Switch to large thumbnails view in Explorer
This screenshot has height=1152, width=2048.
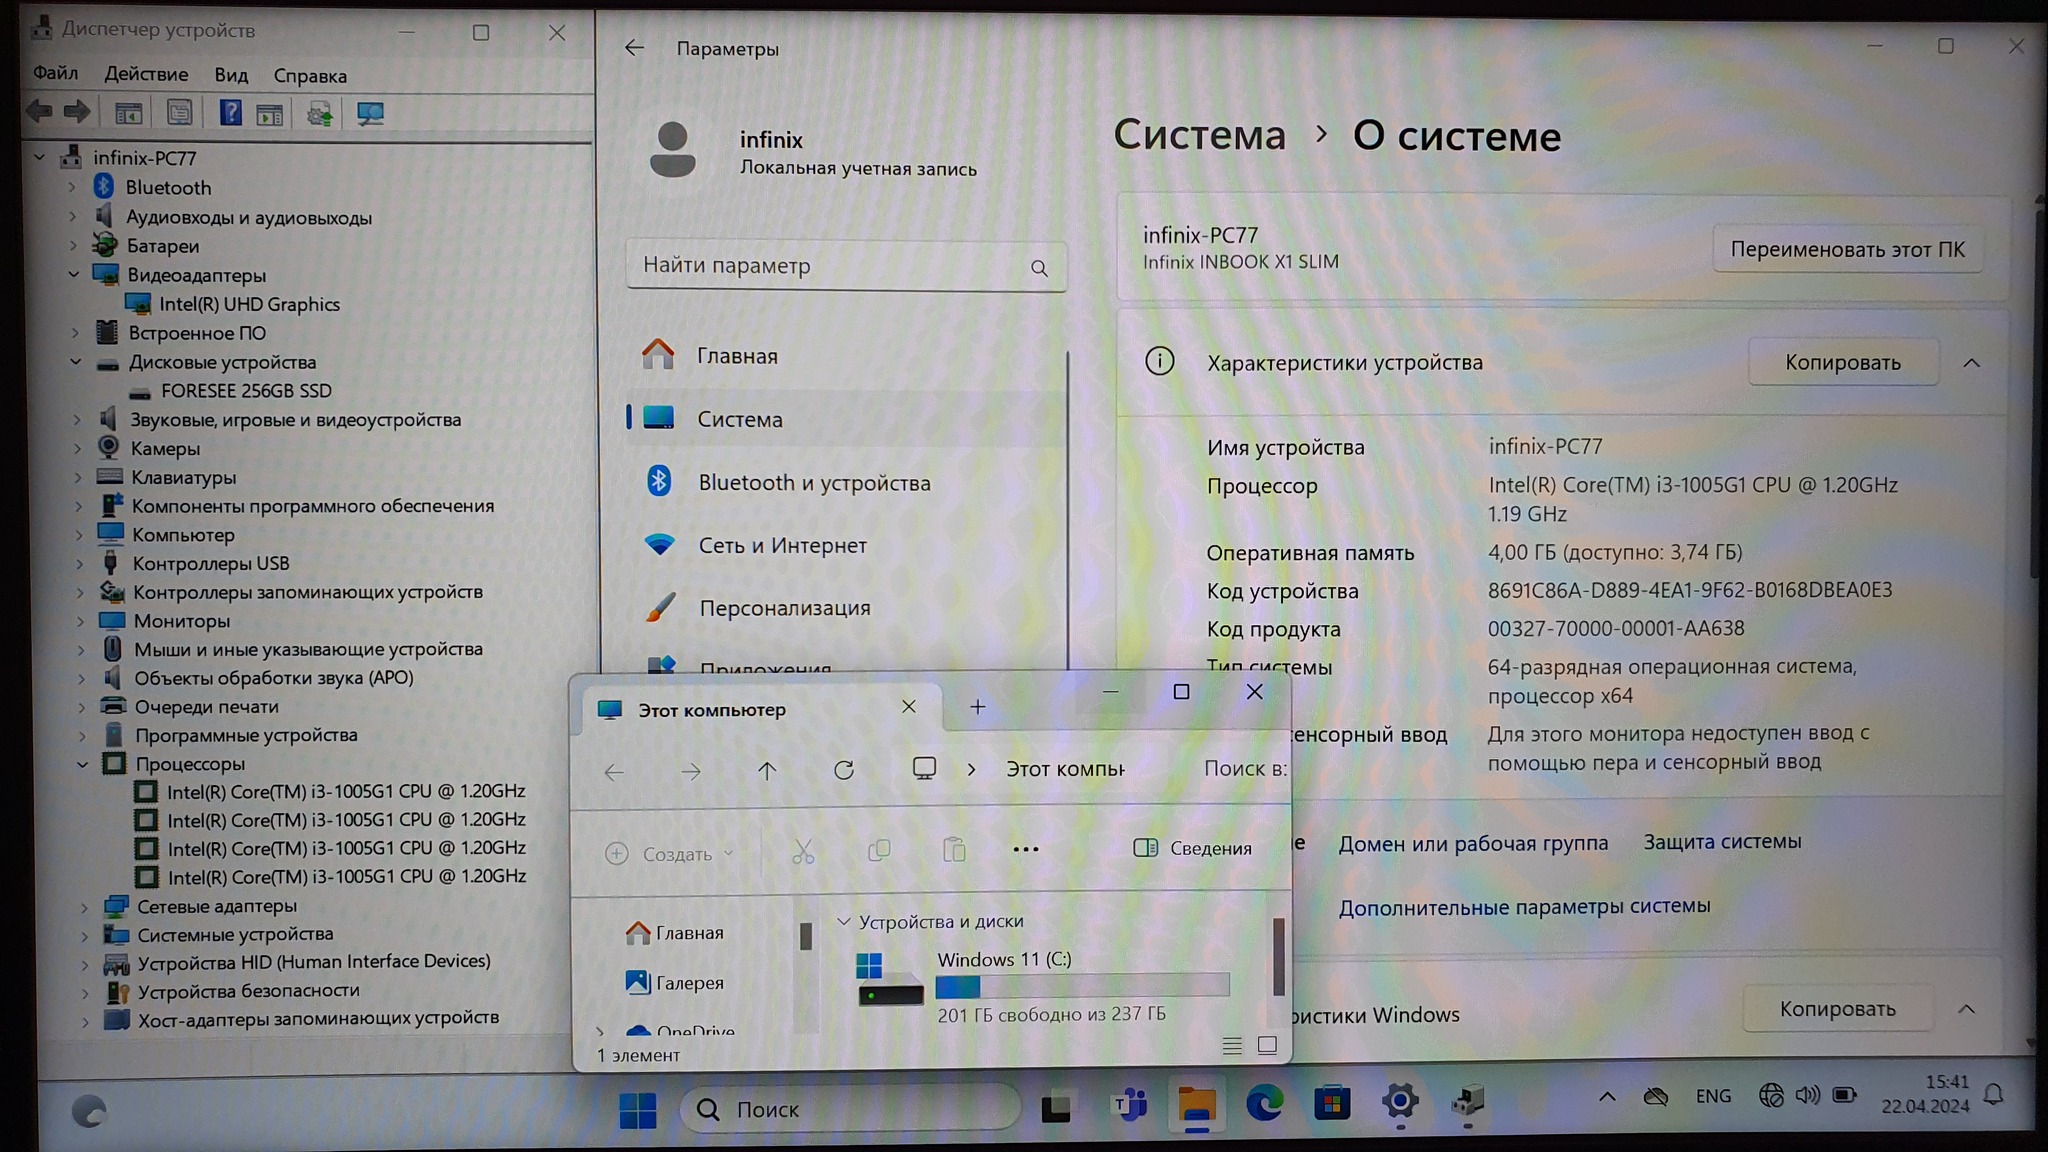pyautogui.click(x=1267, y=1045)
